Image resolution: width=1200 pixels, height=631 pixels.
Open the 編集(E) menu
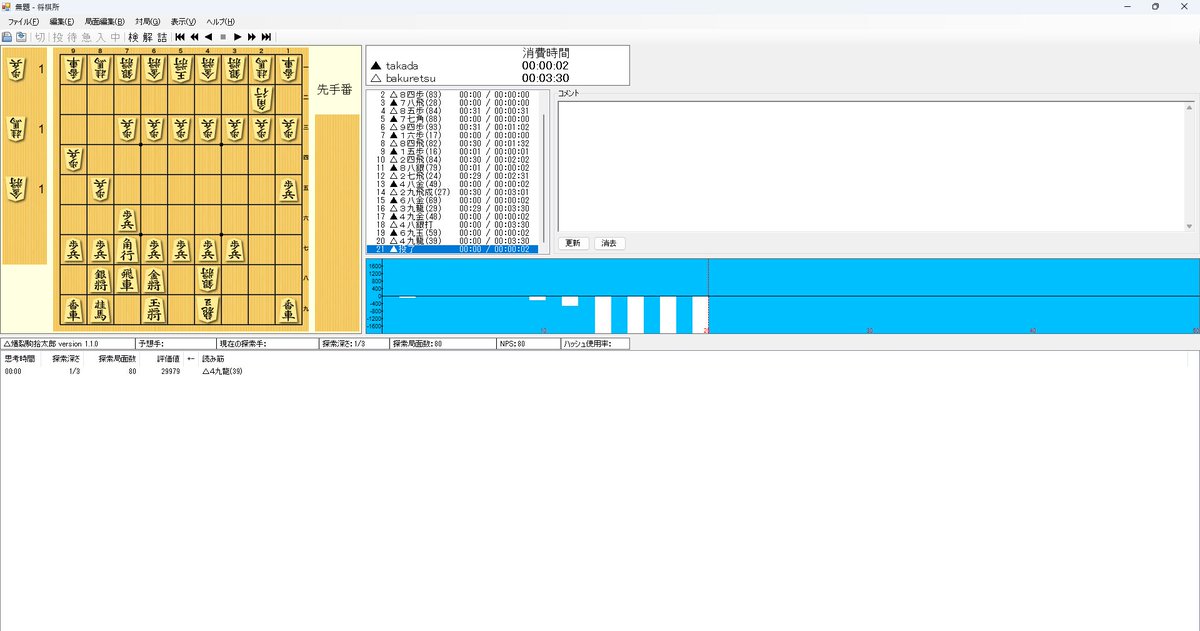(x=62, y=21)
